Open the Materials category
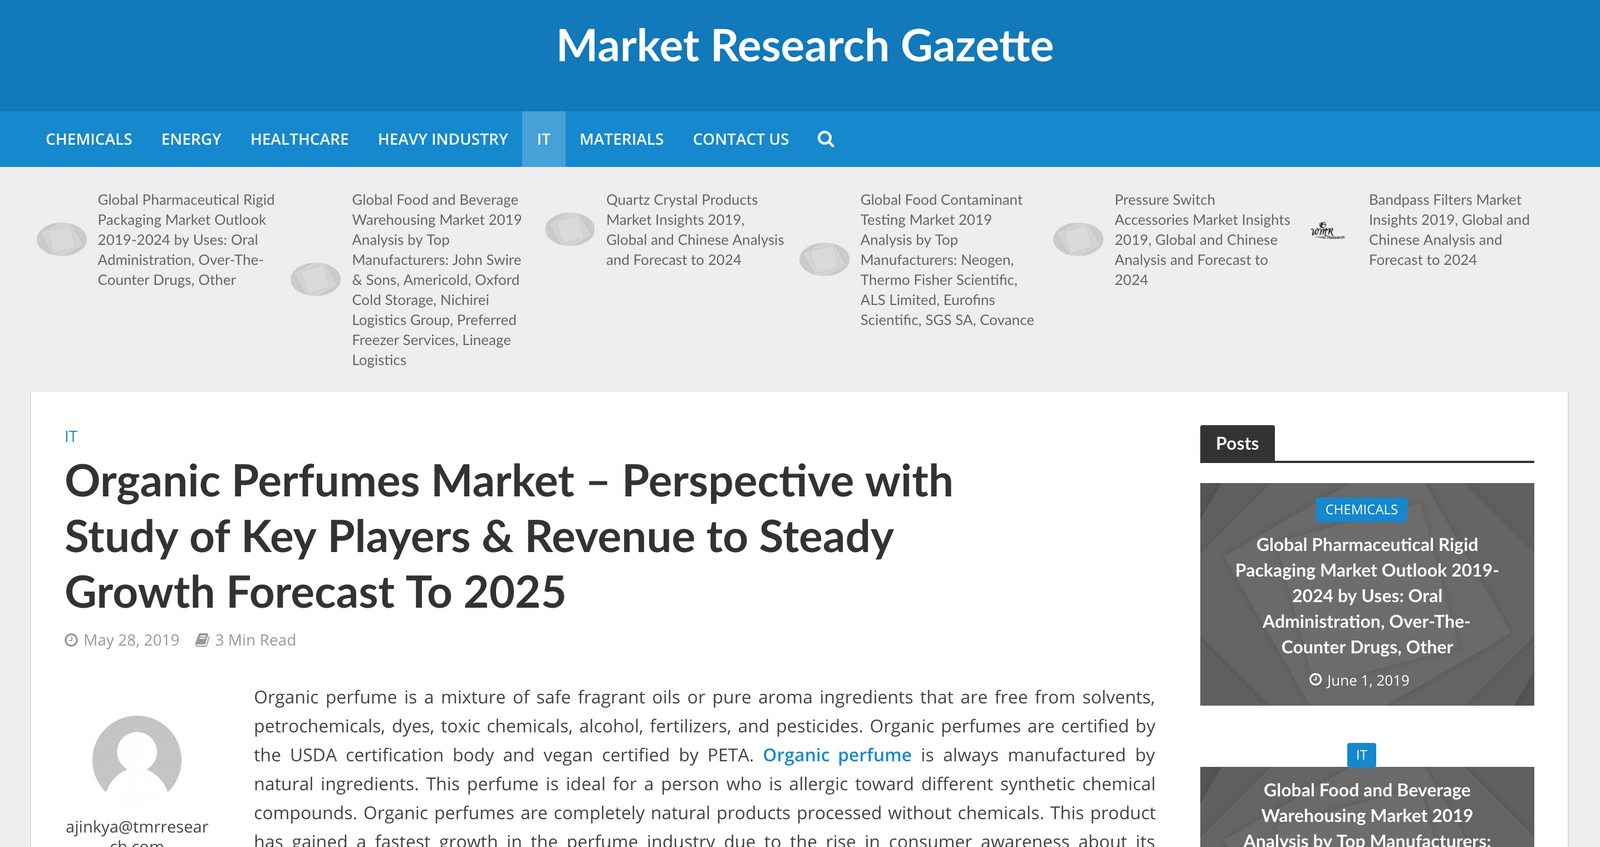The image size is (1600, 847). 622,139
